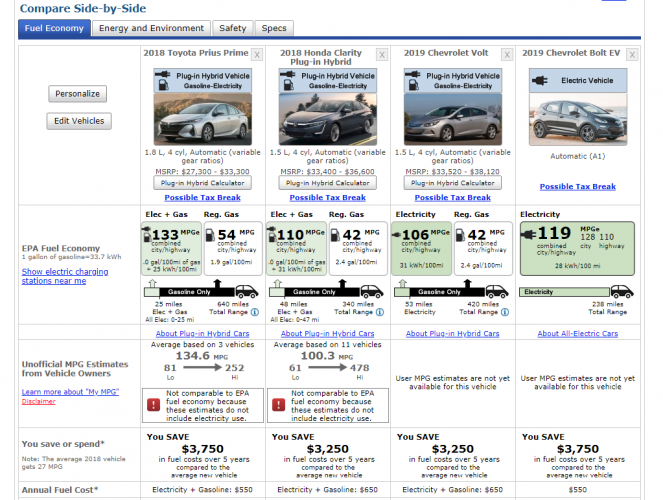The height and width of the screenshot is (500, 663).
Task: Click red warning icon in Prius Prime column
Action: [154, 405]
